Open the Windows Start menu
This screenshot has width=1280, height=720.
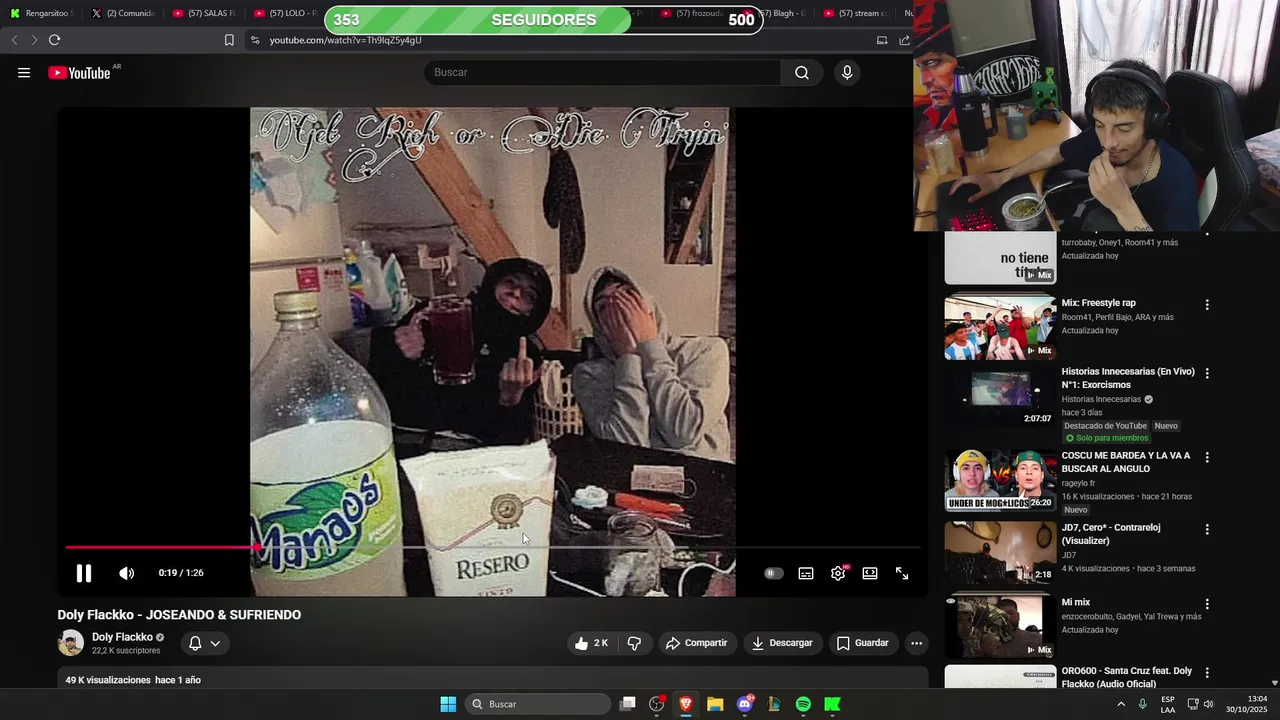(448, 704)
